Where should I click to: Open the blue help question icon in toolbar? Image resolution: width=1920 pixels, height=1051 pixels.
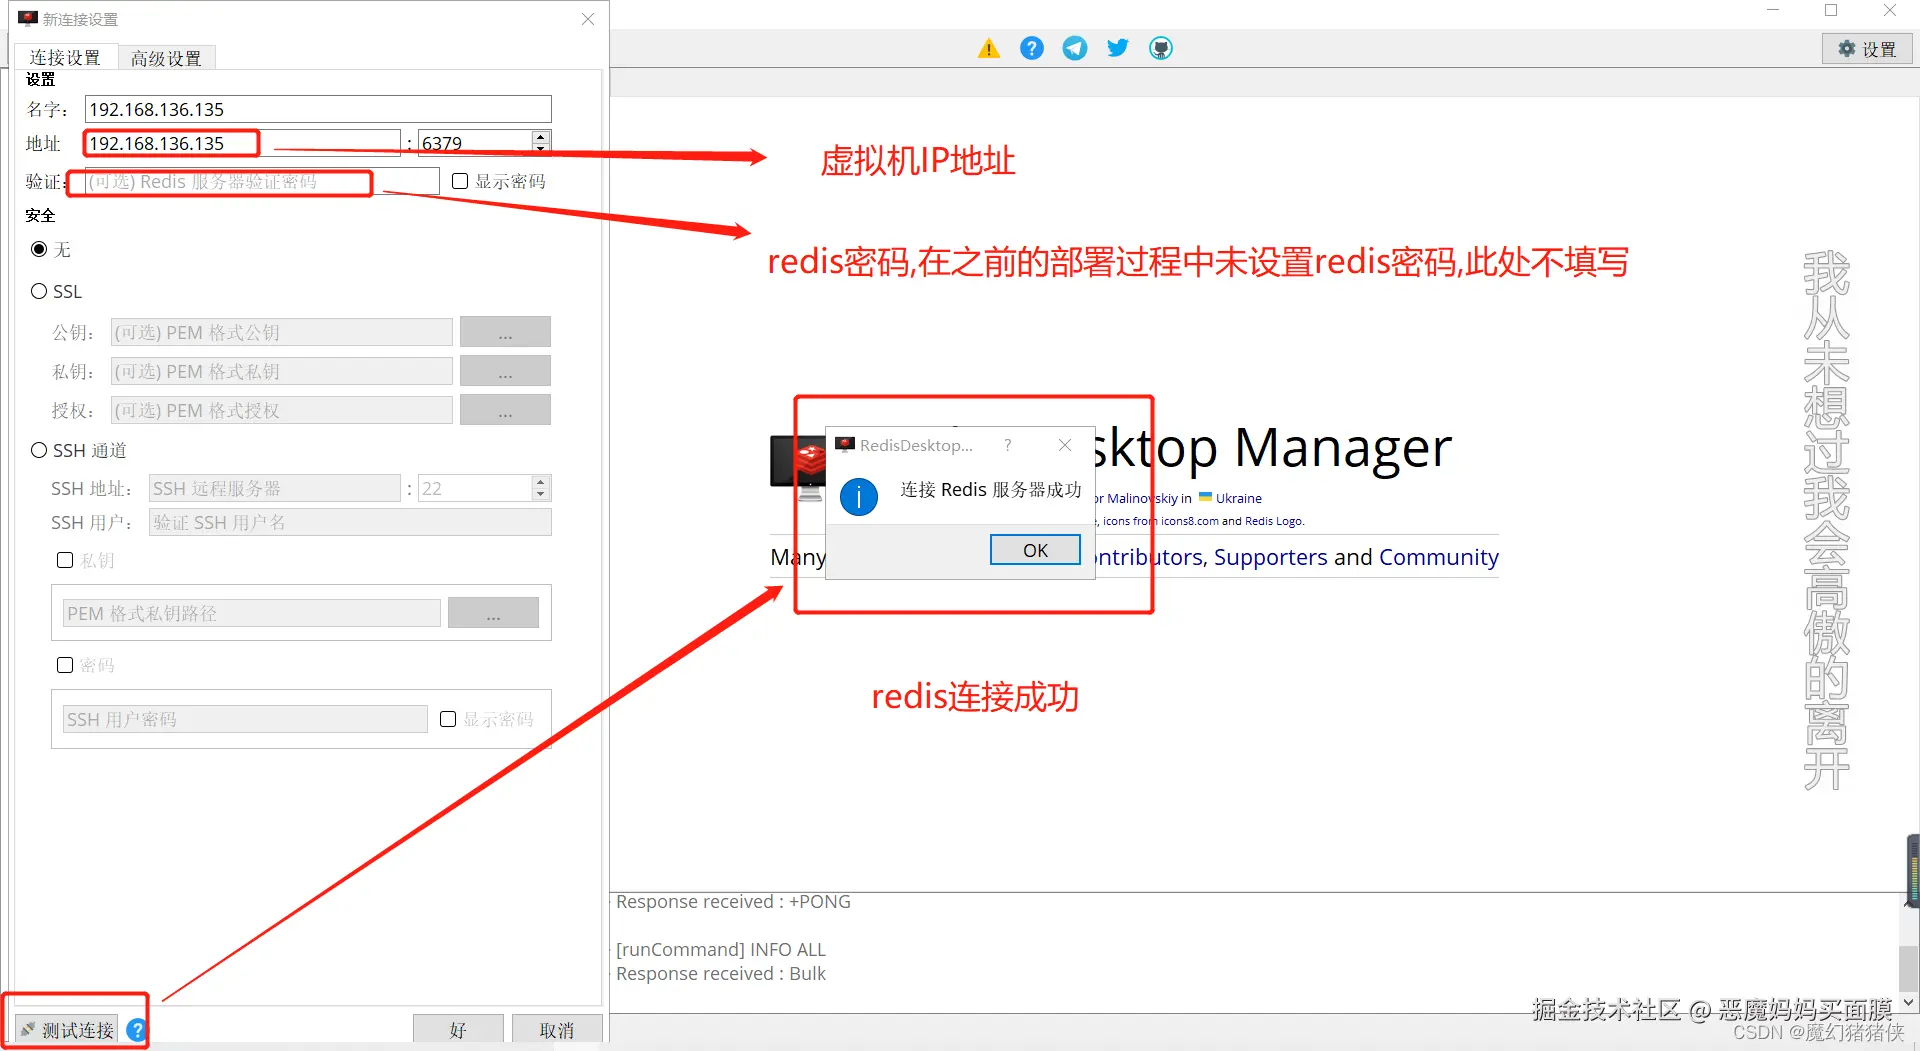(x=1031, y=48)
